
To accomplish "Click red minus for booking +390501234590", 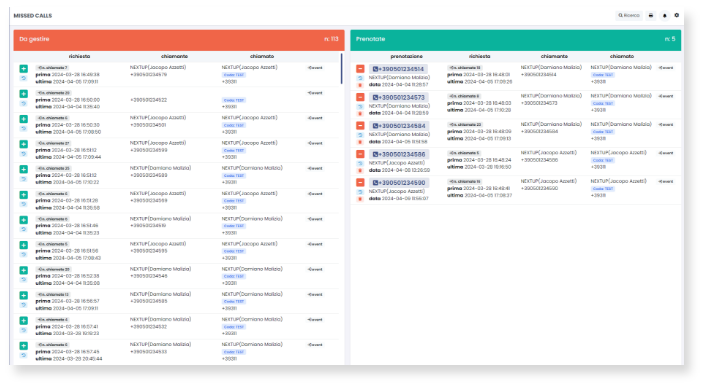I will tap(360, 183).
